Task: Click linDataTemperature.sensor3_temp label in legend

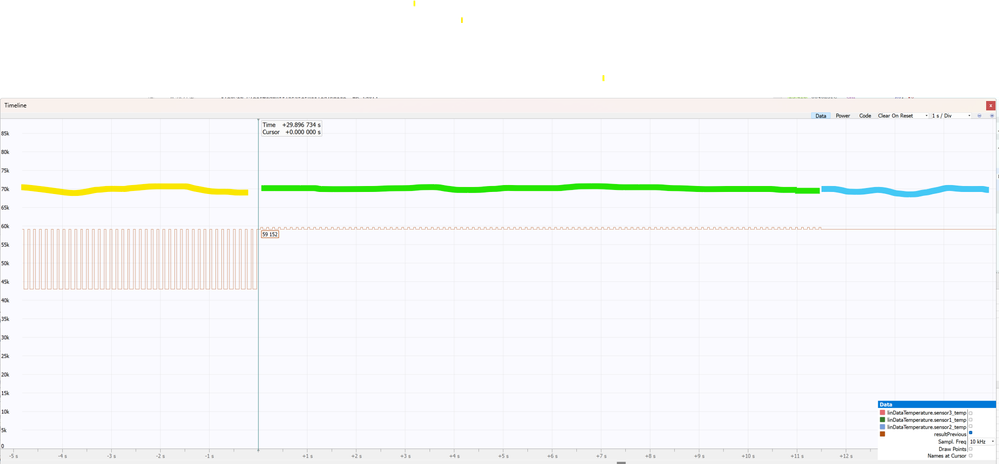Action: pos(926,413)
